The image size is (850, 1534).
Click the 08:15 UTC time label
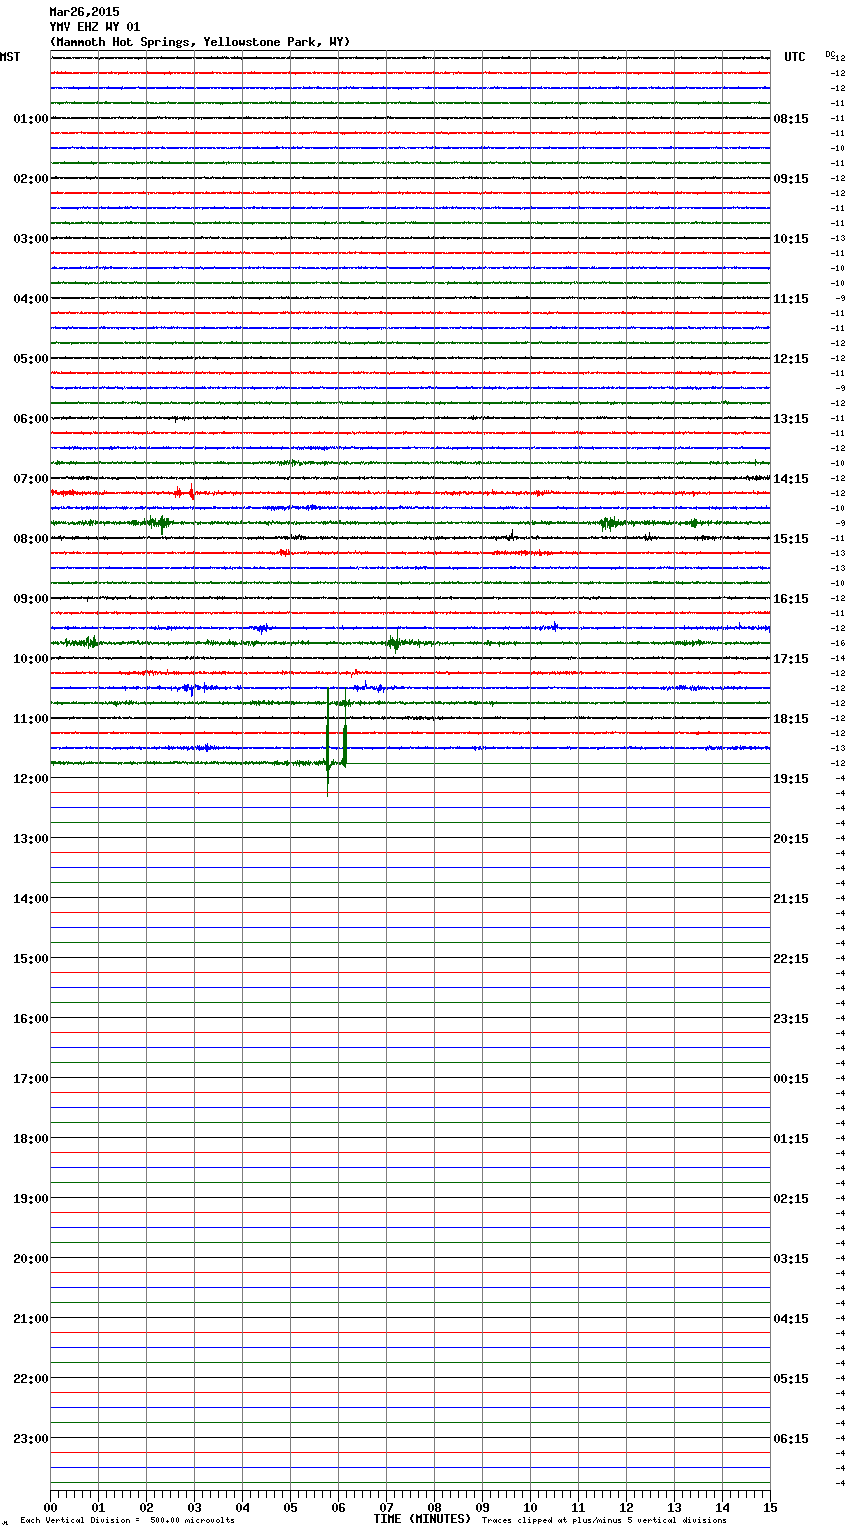click(x=791, y=119)
